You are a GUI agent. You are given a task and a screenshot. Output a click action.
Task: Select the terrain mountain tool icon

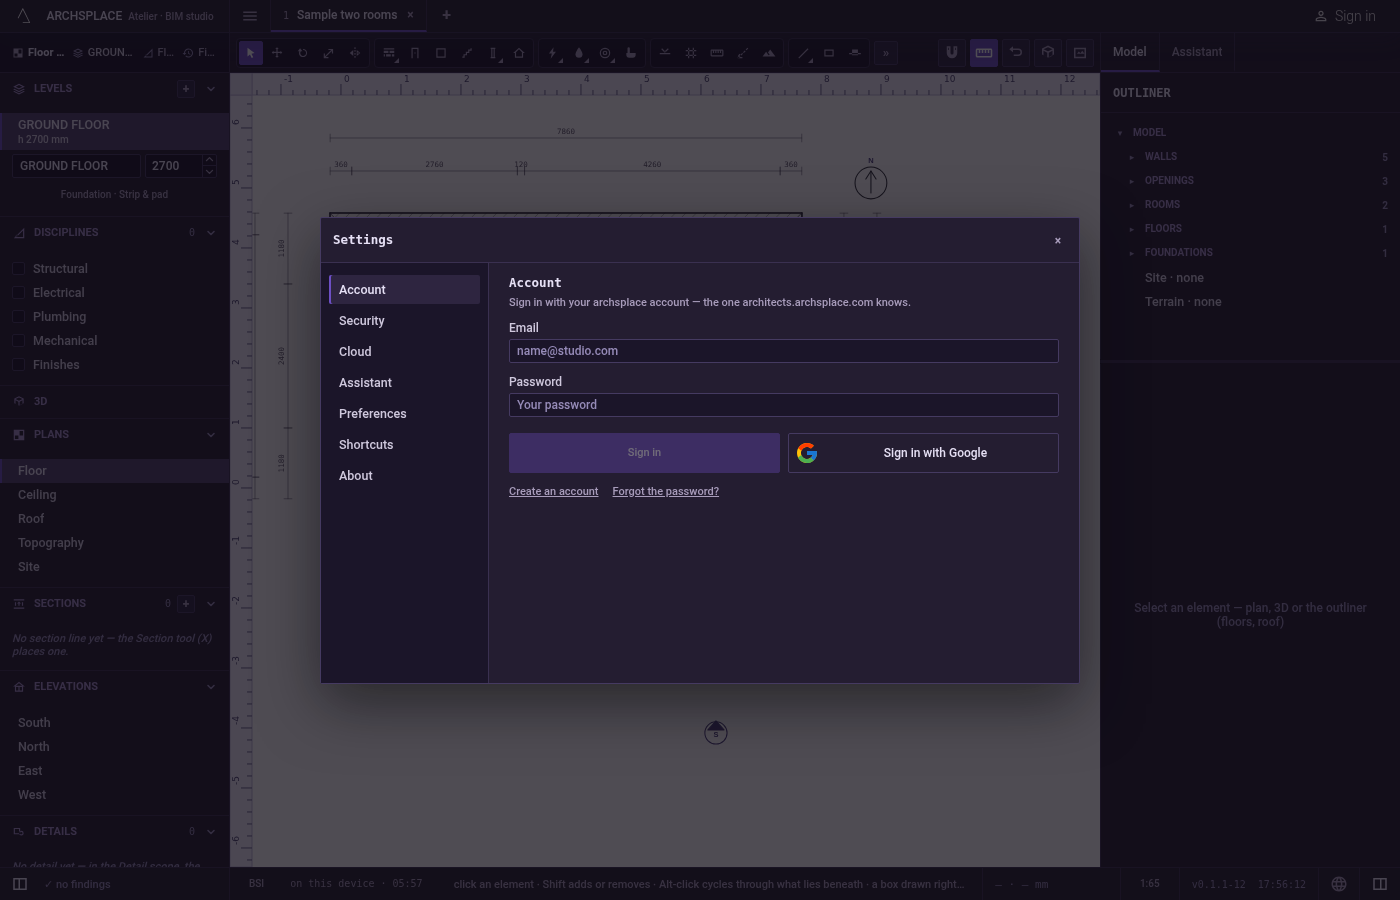[x=769, y=53]
